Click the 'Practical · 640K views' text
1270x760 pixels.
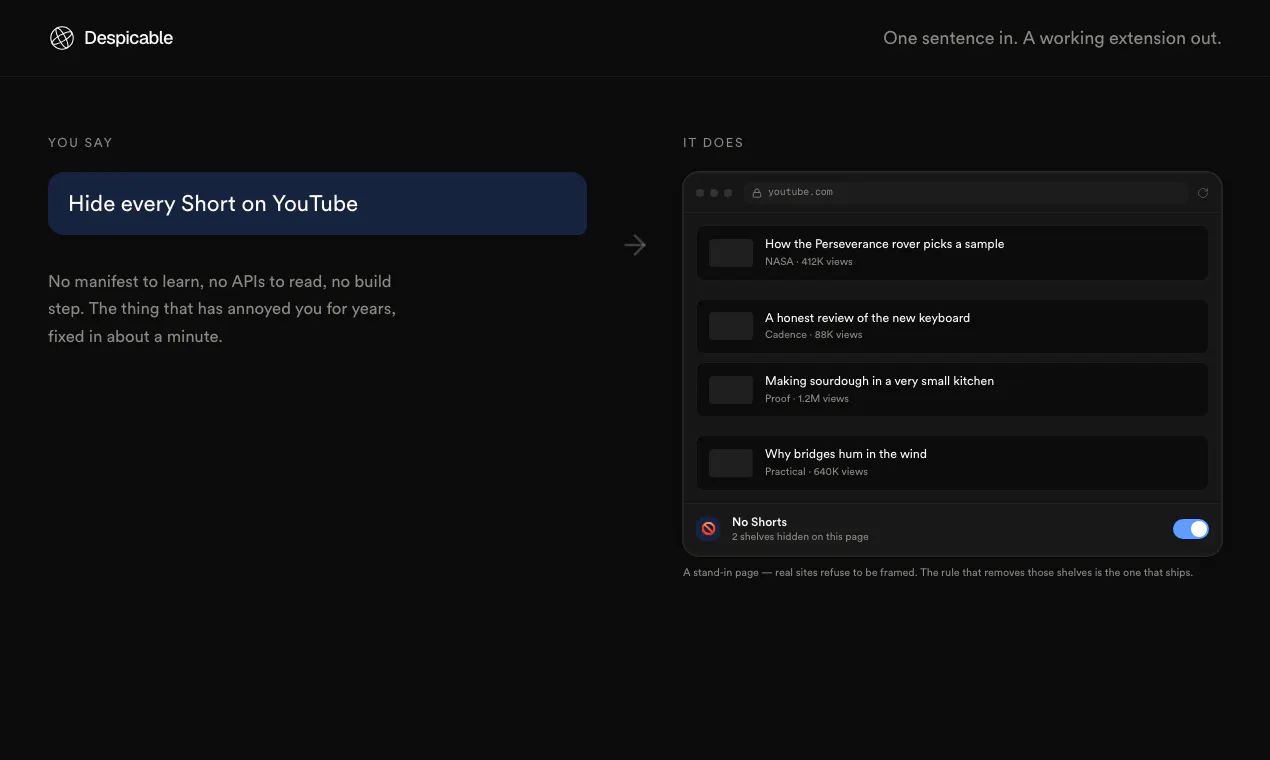tap(816, 472)
